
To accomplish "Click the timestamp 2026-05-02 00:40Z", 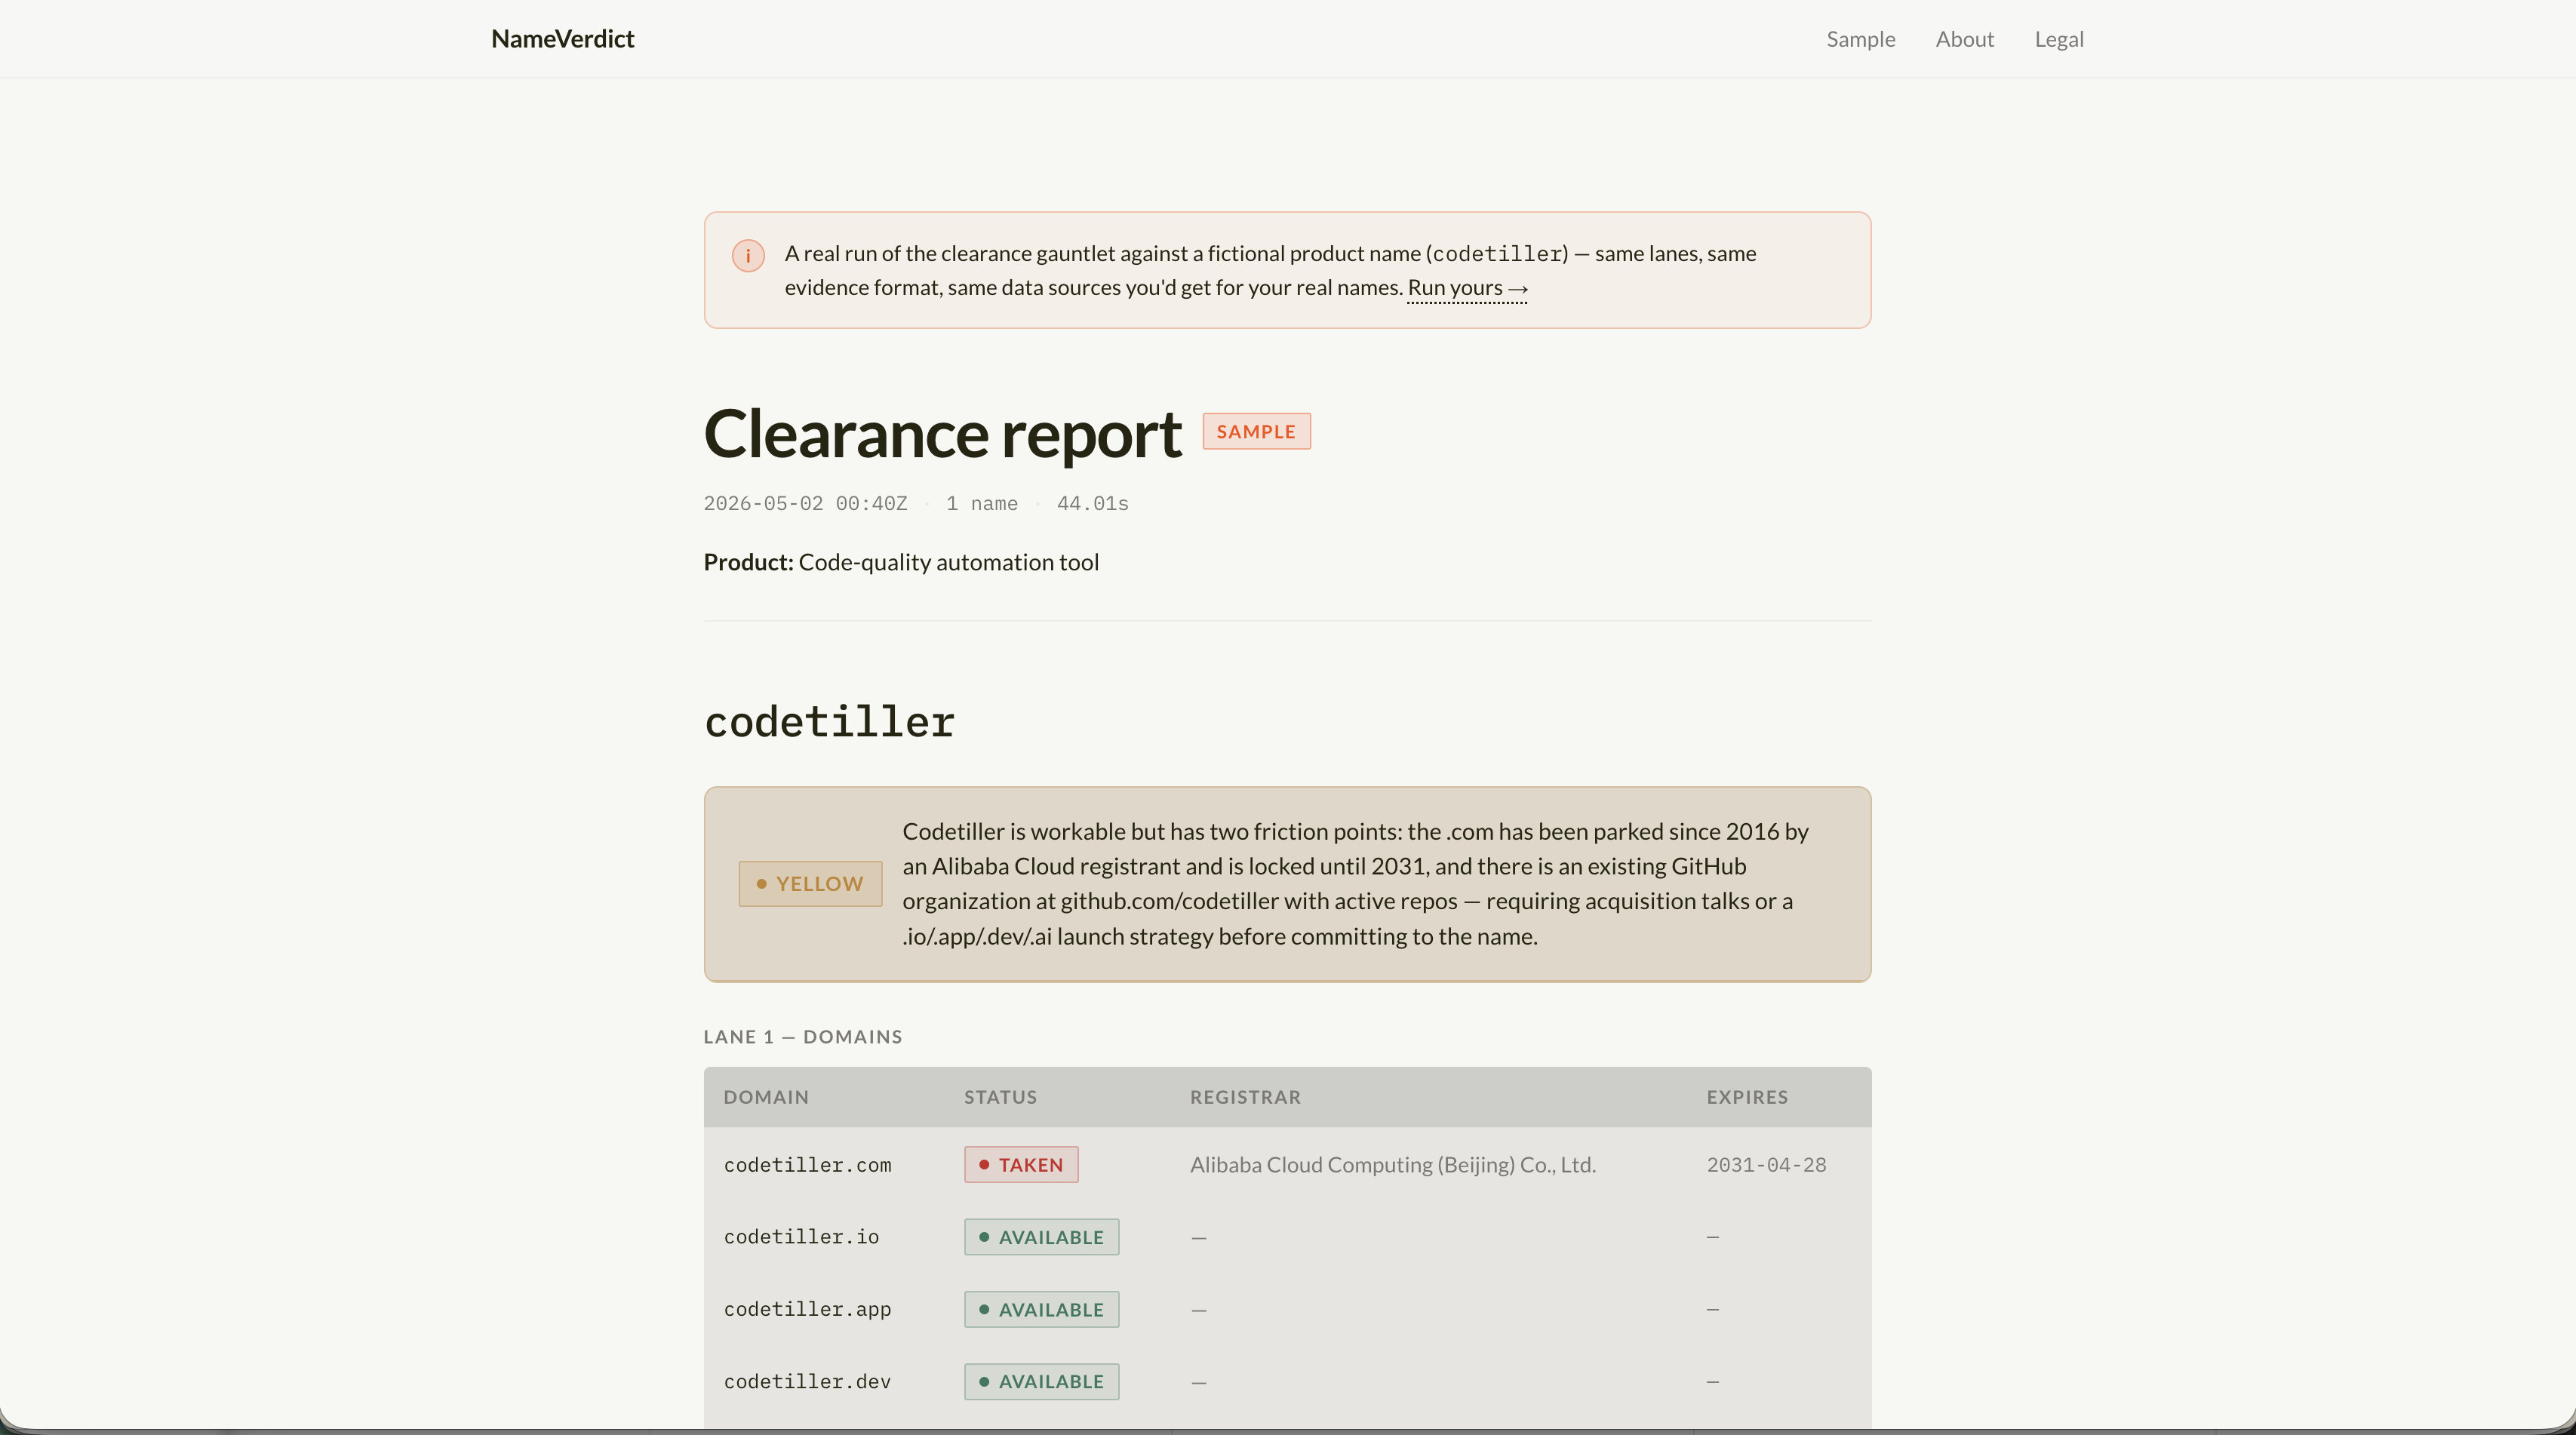I will click(x=805, y=504).
